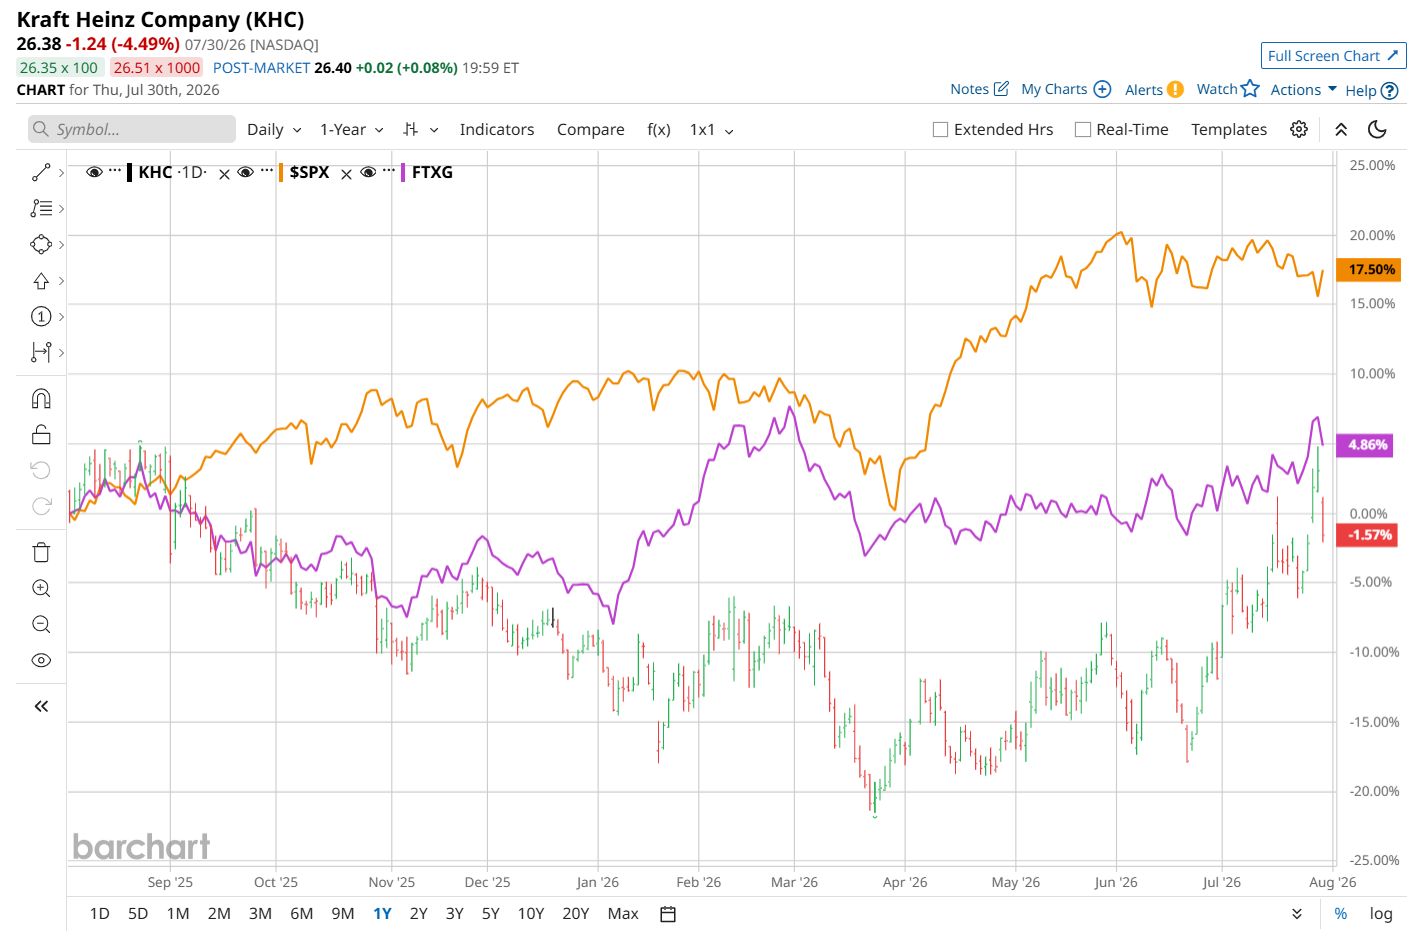Image resolution: width=1421 pixels, height=936 pixels.
Task: Delete drawings with the trash icon
Action: click(41, 553)
